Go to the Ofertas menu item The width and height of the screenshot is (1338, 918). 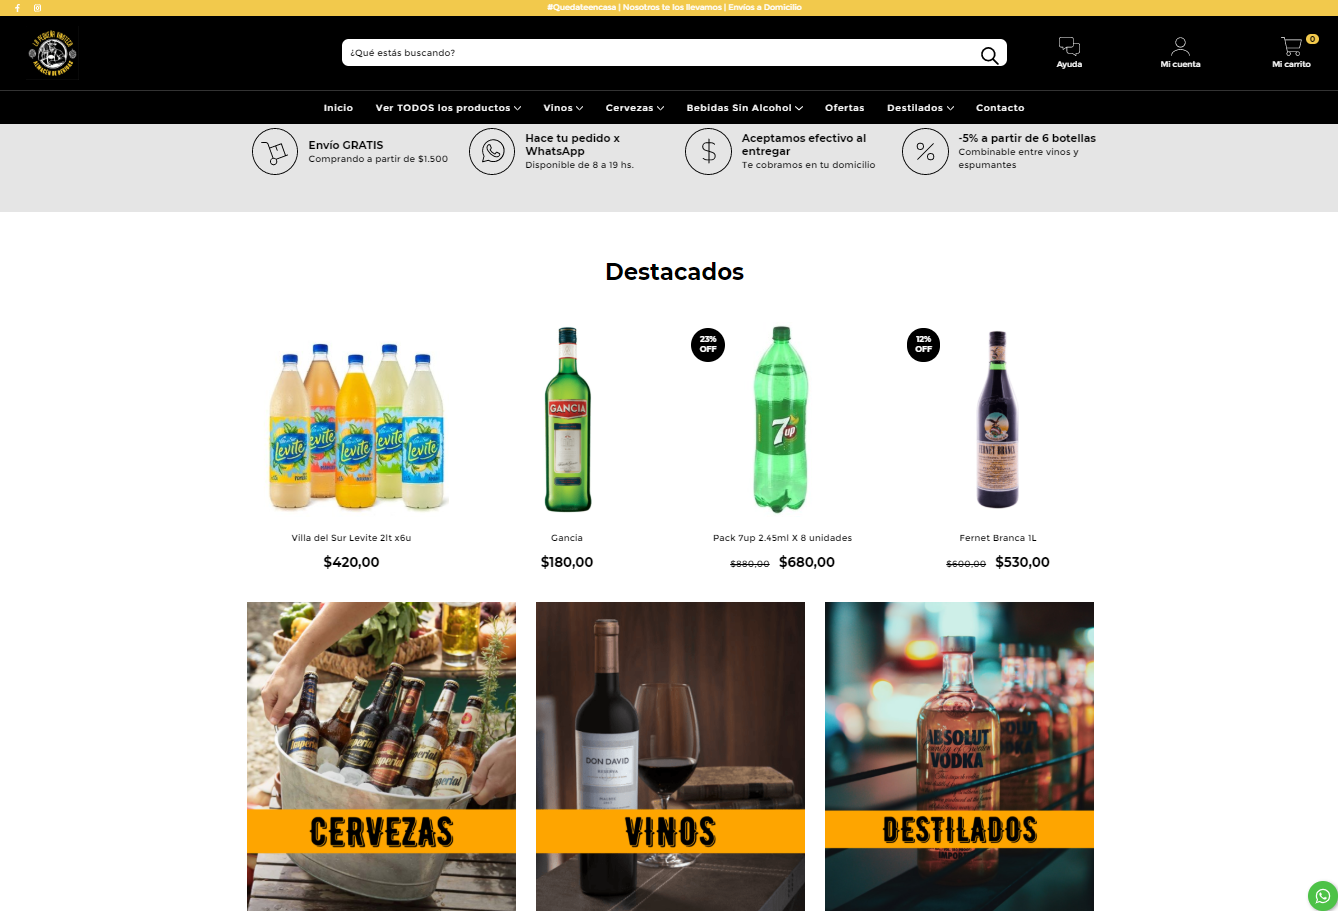(844, 108)
